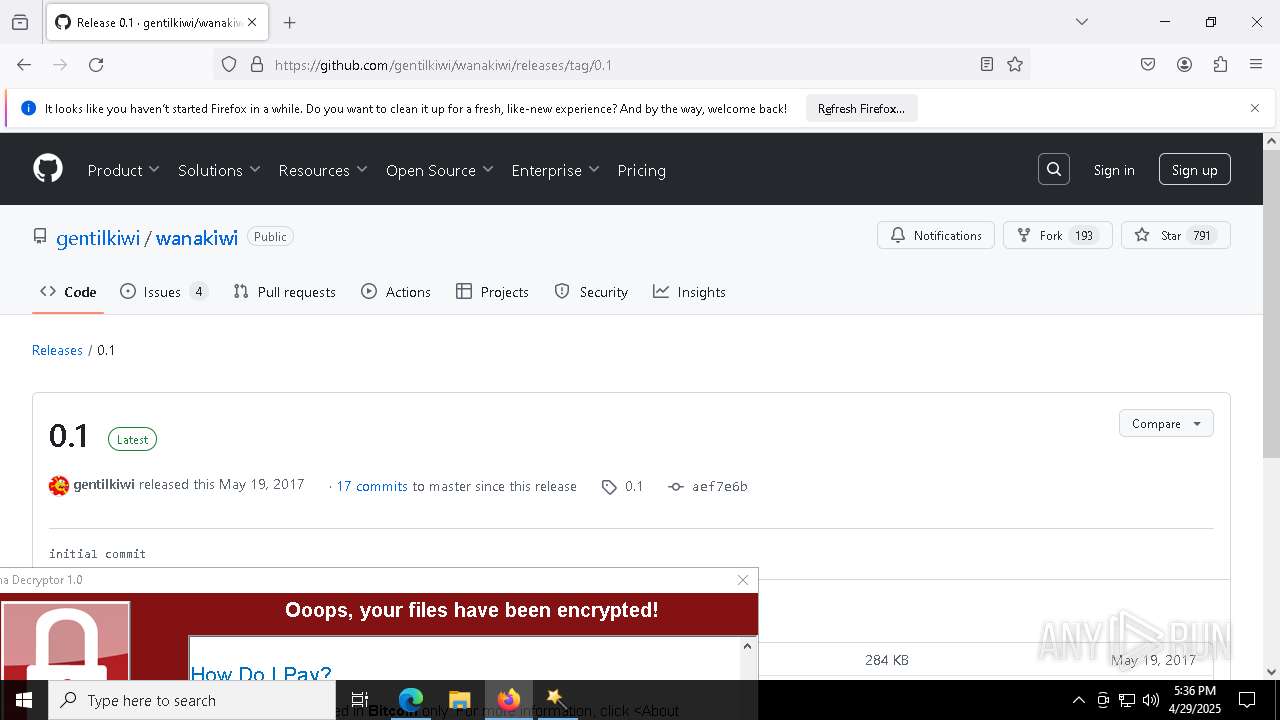The image size is (1280, 720).
Task: Open the Pocket save icon
Action: tap(1148, 65)
